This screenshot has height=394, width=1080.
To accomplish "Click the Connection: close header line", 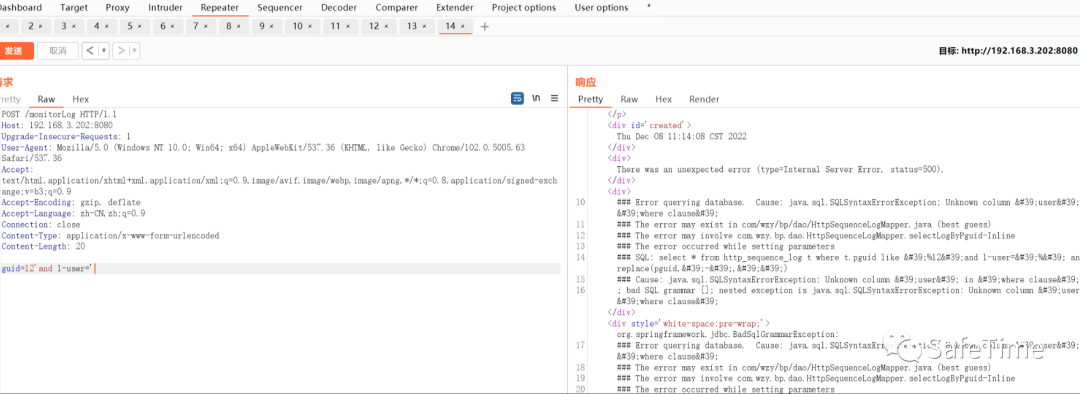I will tap(41, 225).
